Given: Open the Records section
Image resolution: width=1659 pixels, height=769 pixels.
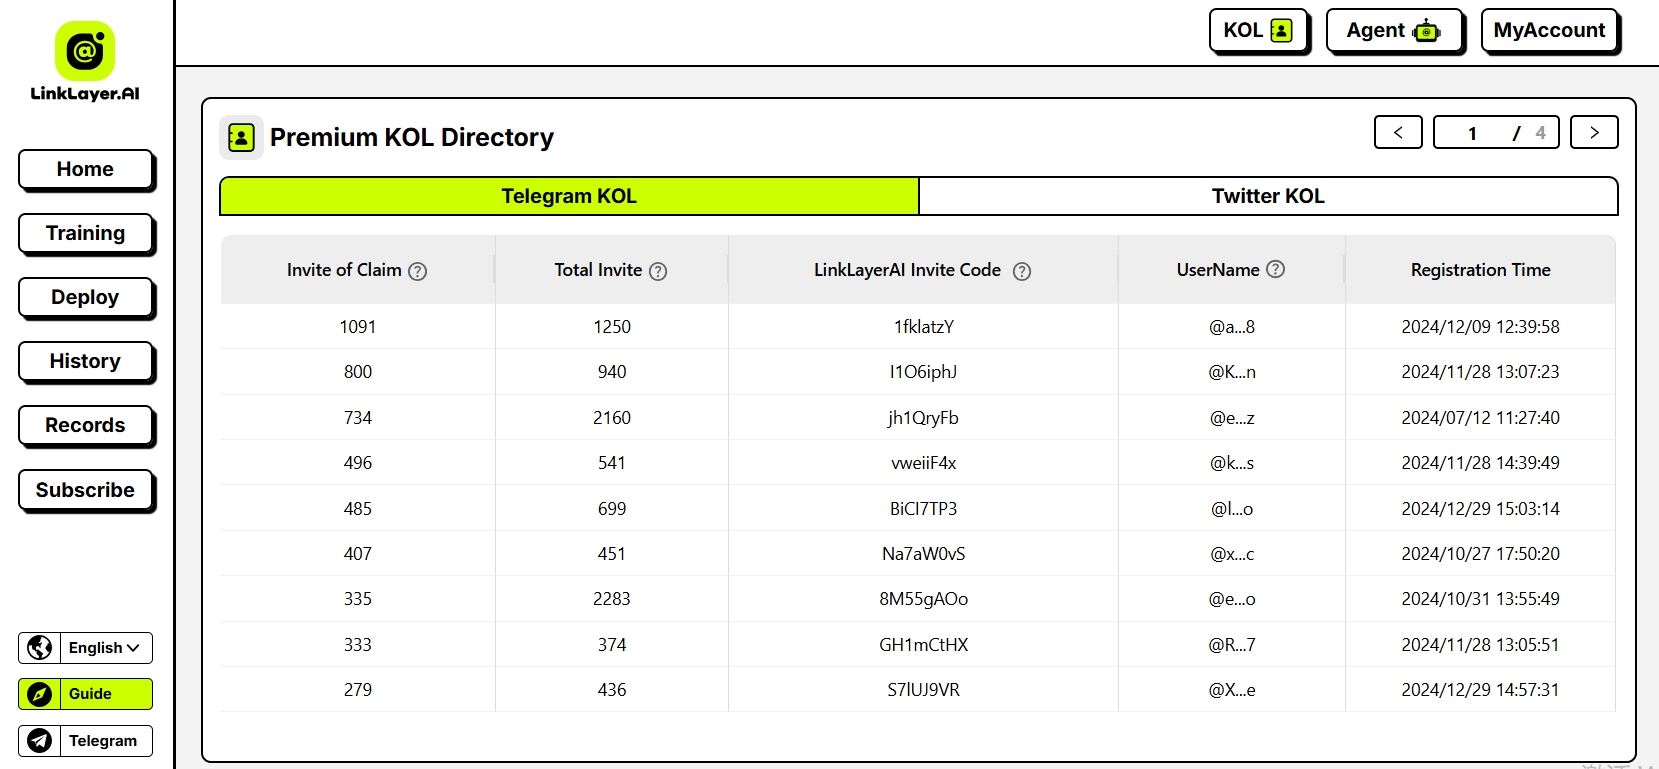Looking at the screenshot, I should click(86, 426).
